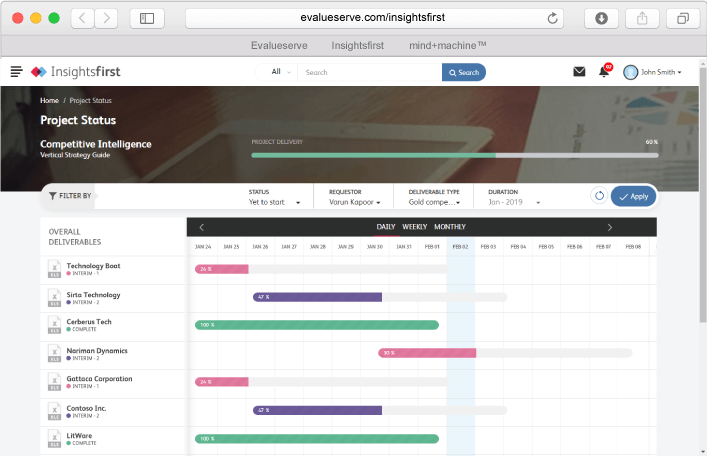Screen dimensions: 707x456
Task: Toggle the browser sidebar button
Action: pyautogui.click(x=147, y=18)
